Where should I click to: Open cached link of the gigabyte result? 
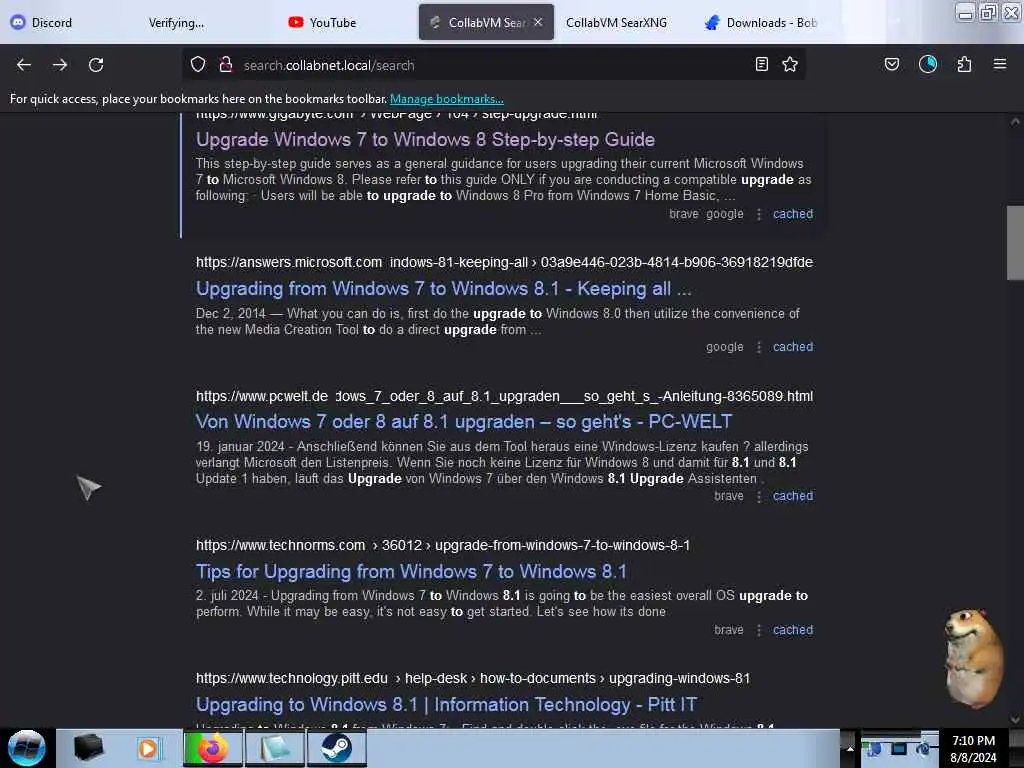click(x=793, y=214)
